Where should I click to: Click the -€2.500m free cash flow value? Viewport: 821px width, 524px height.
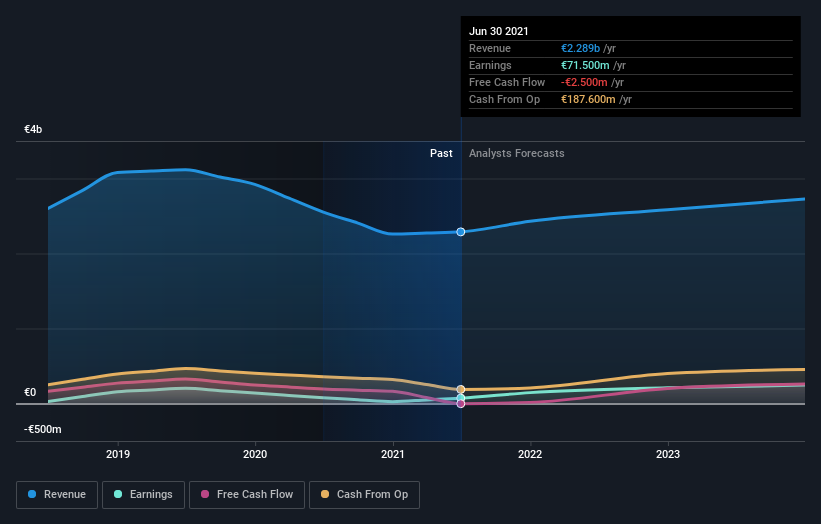584,82
